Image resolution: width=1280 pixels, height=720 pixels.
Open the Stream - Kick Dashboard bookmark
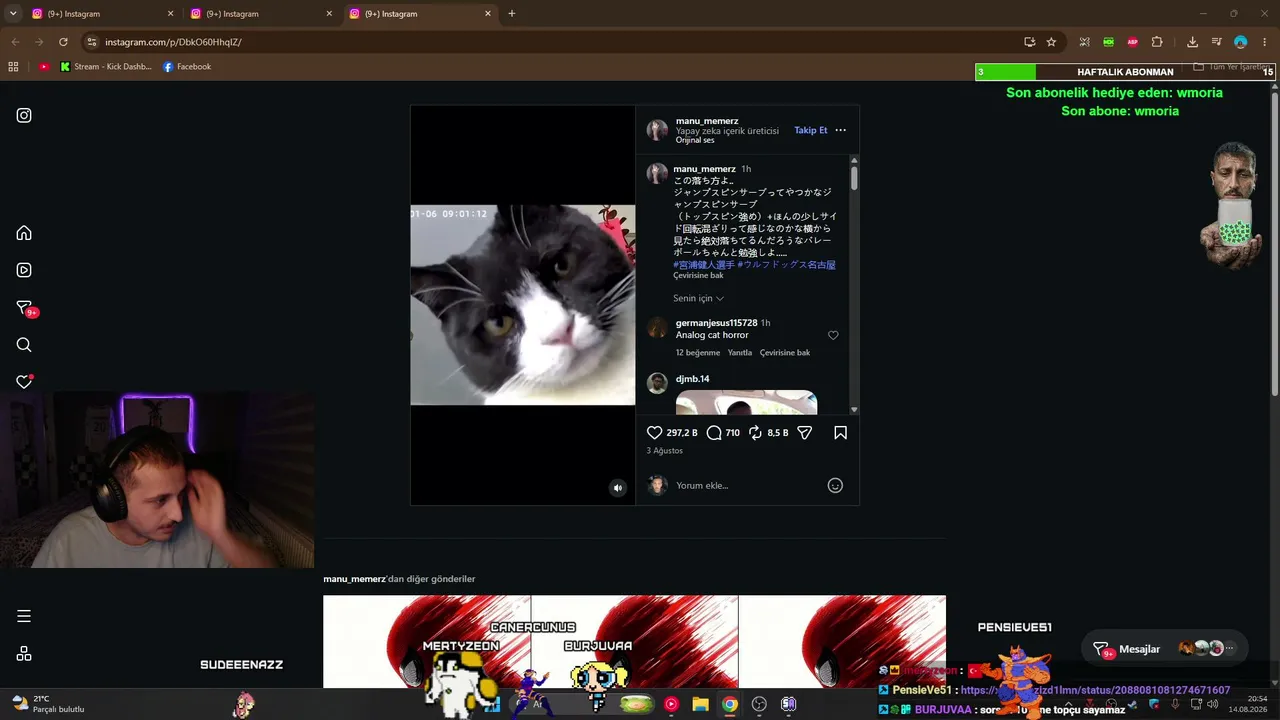pyautogui.click(x=106, y=67)
